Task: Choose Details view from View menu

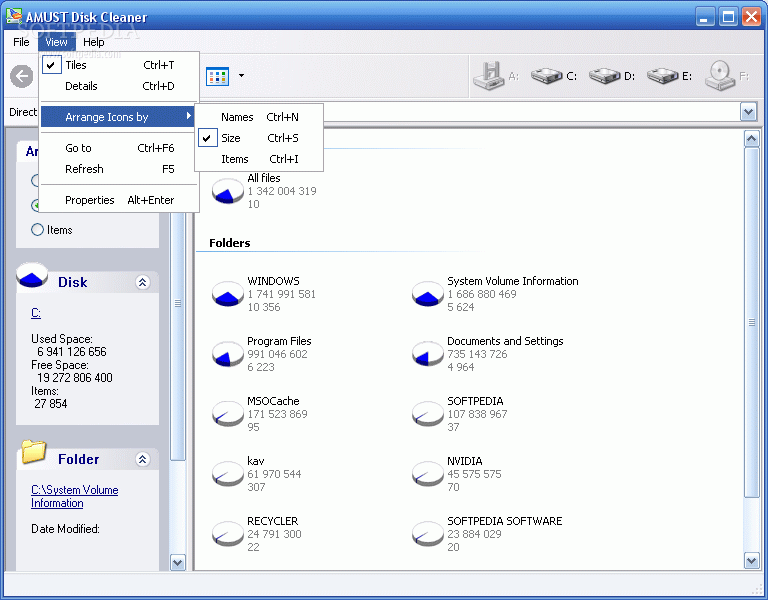Action: (x=119, y=86)
